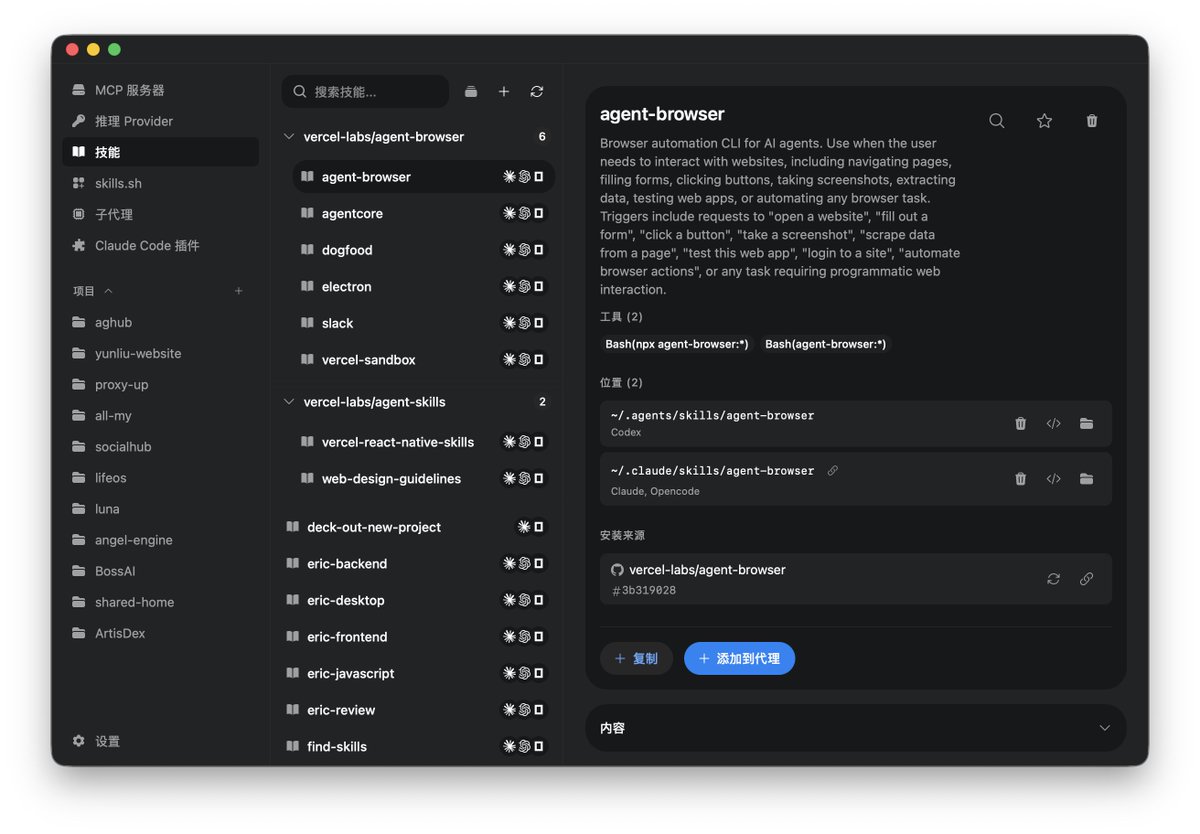Click the OpenAI icon on agentcore row
Screen dimensions: 1200x834
click(x=524, y=213)
